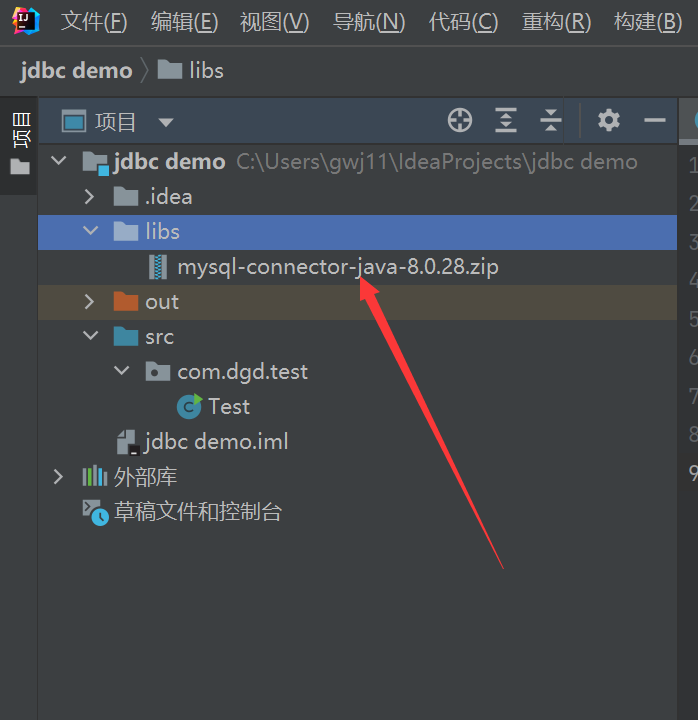Screen dimensions: 698x720
Task: Collapse the libs folder
Action: pyautogui.click(x=90, y=230)
